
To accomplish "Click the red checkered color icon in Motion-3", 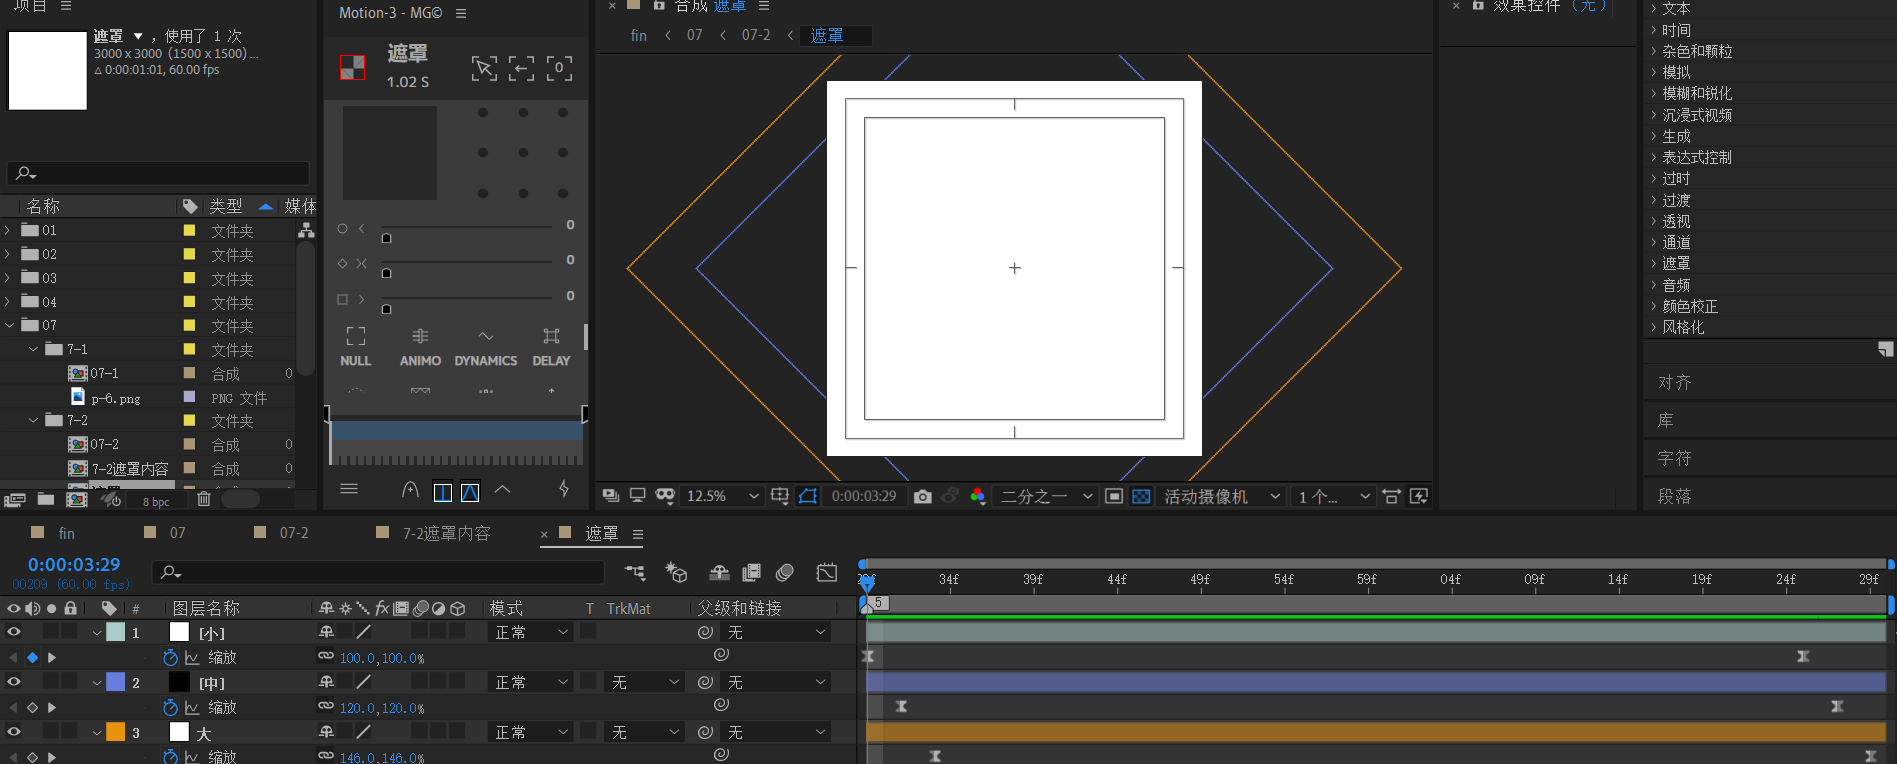I will point(352,67).
